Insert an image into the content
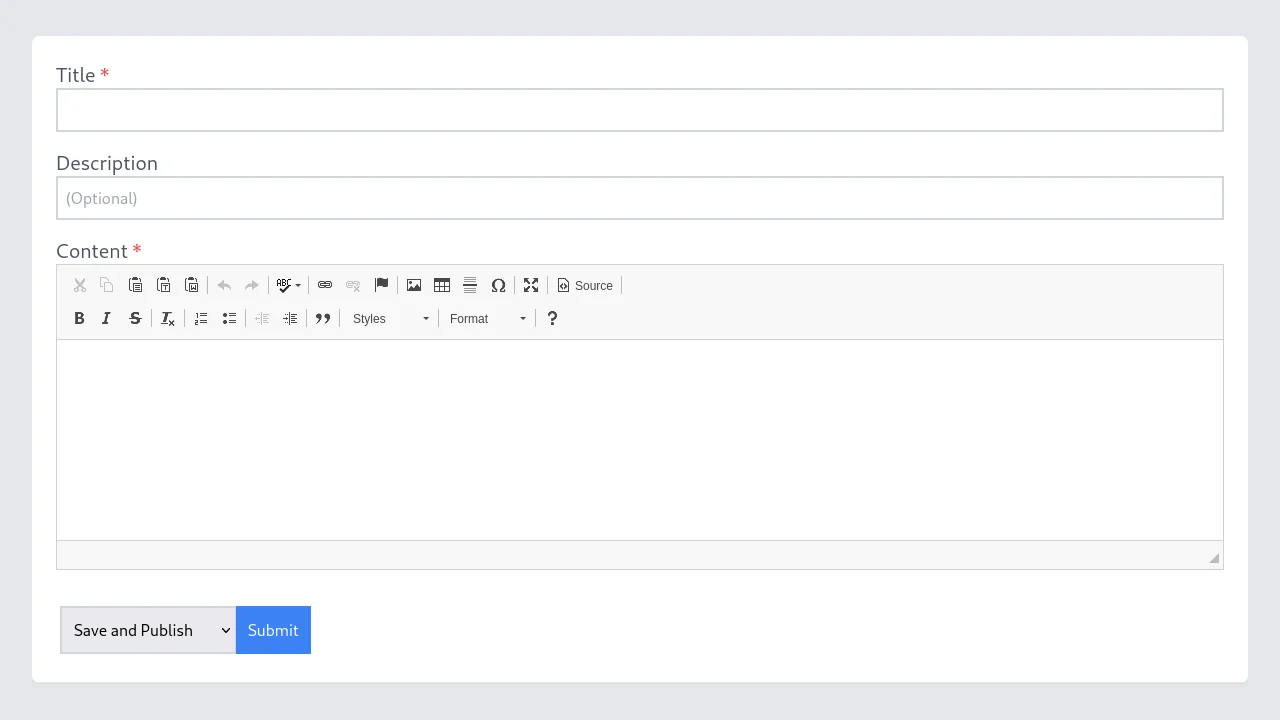Image resolution: width=1280 pixels, height=720 pixels. tap(414, 285)
